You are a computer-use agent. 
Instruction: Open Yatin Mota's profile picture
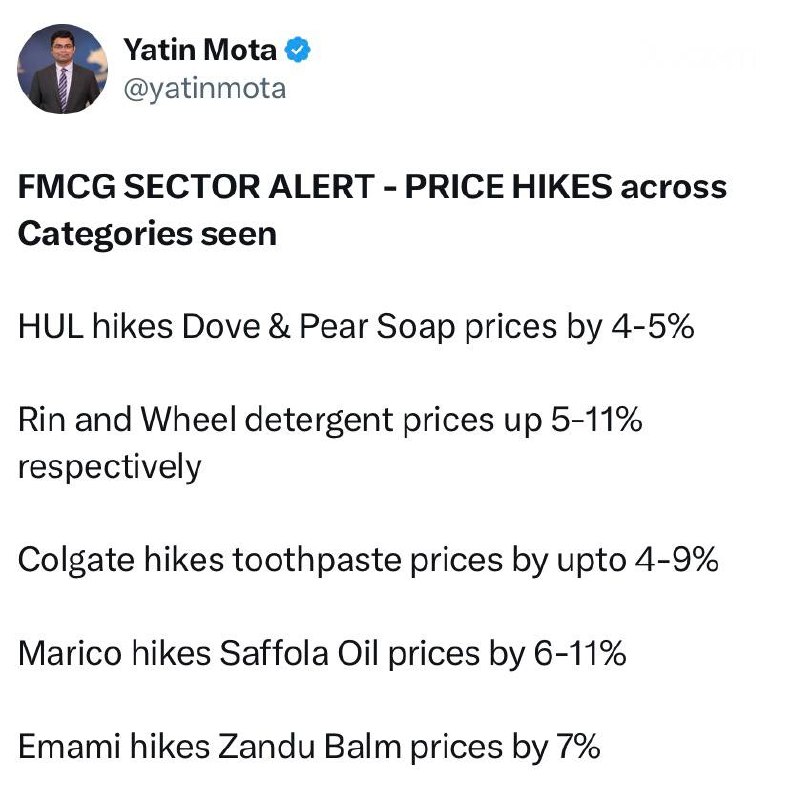[x=62, y=69]
